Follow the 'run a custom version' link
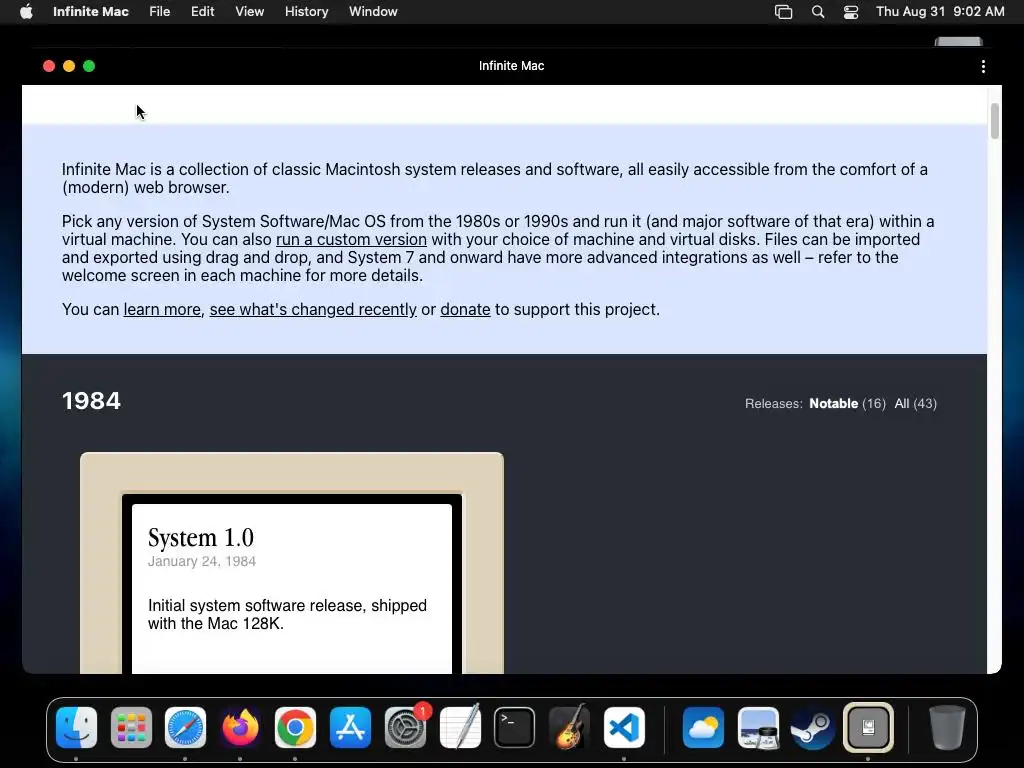The image size is (1024, 768). coord(351,240)
